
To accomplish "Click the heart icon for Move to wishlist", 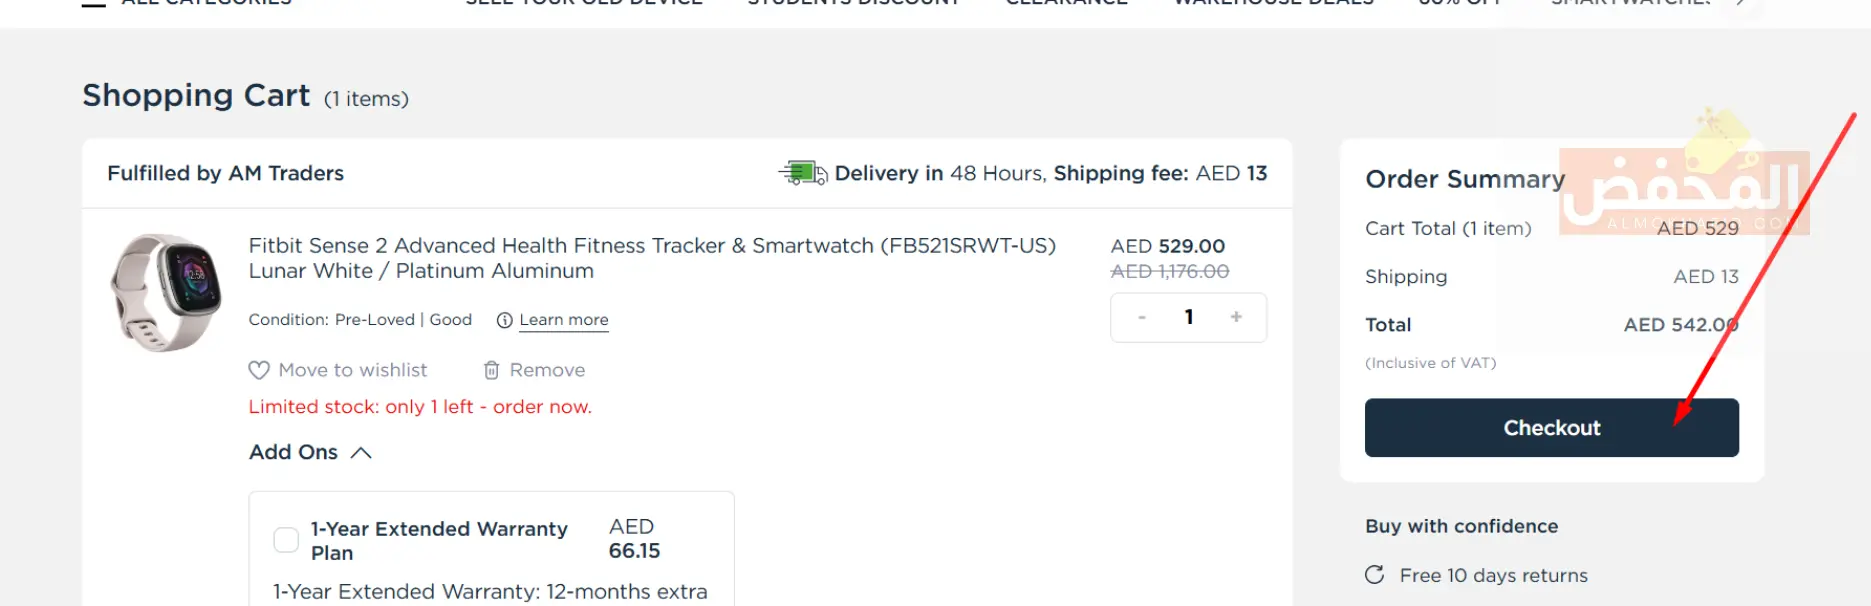I will (x=259, y=371).
